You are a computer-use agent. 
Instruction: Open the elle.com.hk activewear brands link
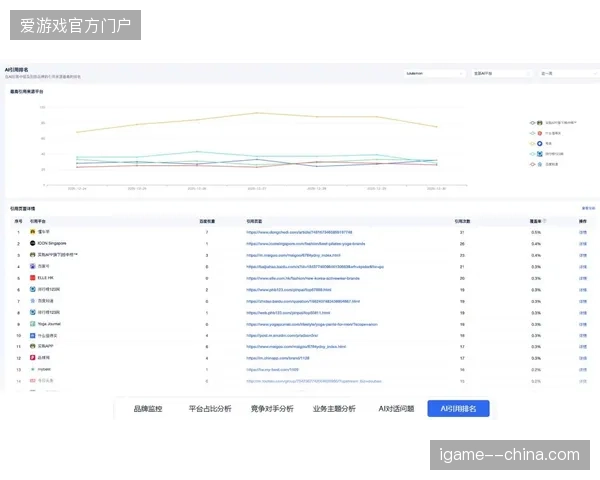click(303, 278)
